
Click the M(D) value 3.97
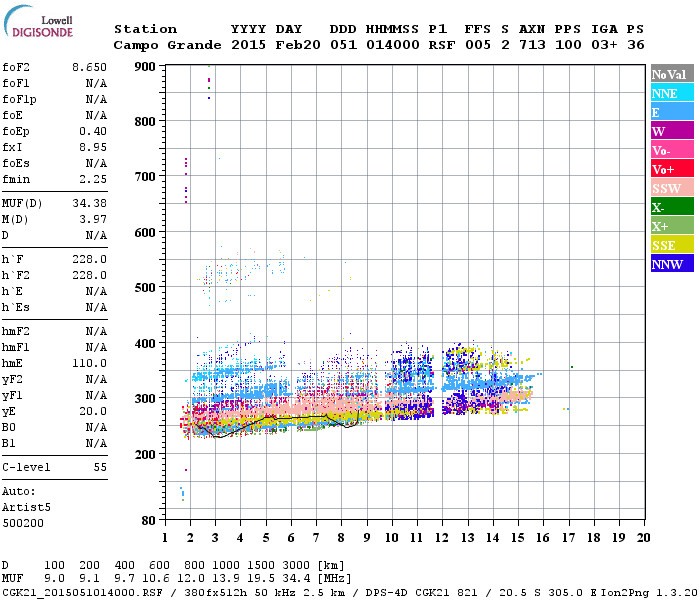click(93, 219)
